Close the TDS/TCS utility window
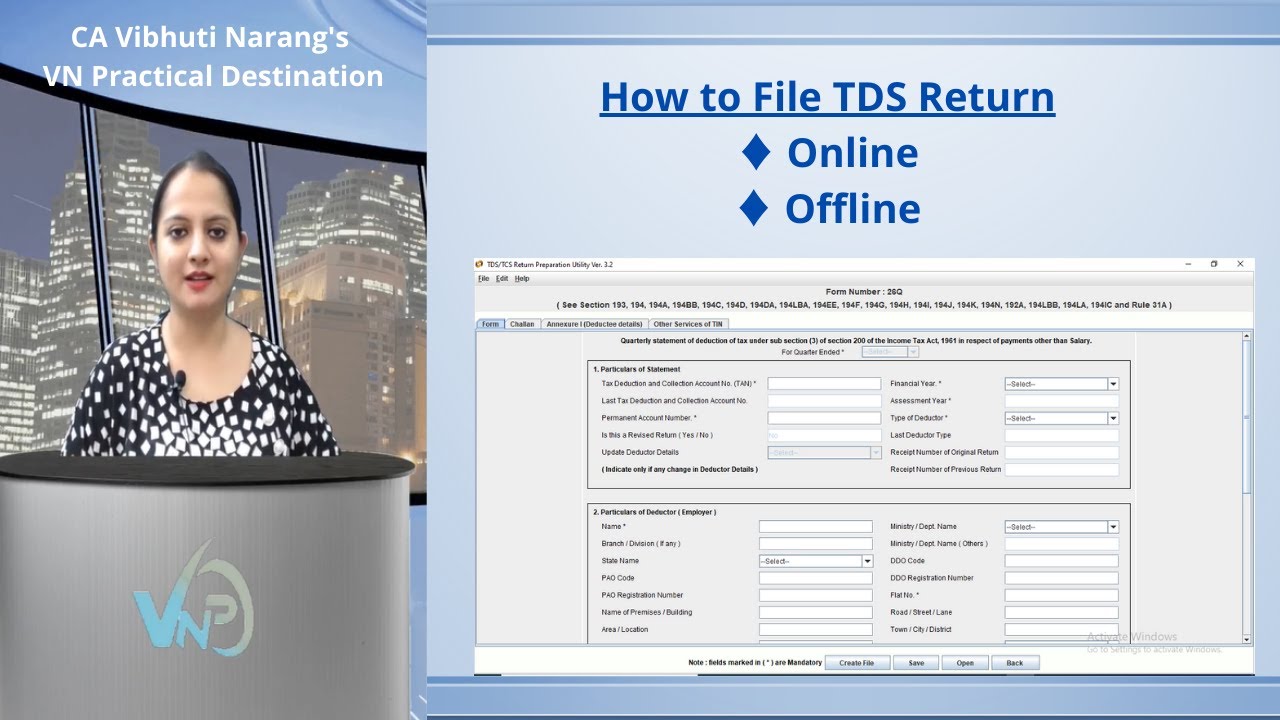The height and width of the screenshot is (720, 1280). coord(1240,264)
